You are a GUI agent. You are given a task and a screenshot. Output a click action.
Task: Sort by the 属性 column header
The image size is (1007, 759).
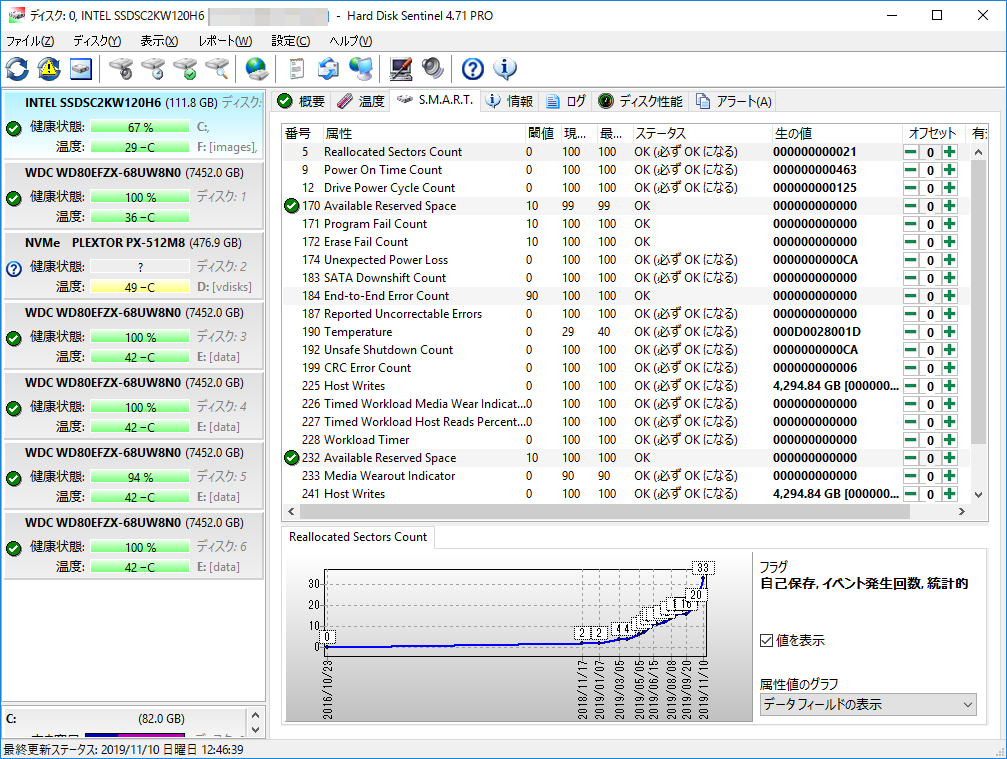(422, 134)
